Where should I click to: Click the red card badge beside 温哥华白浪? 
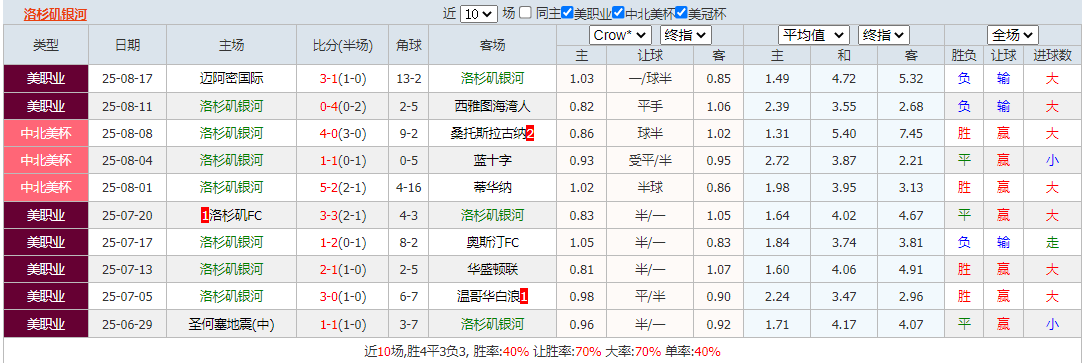(525, 297)
